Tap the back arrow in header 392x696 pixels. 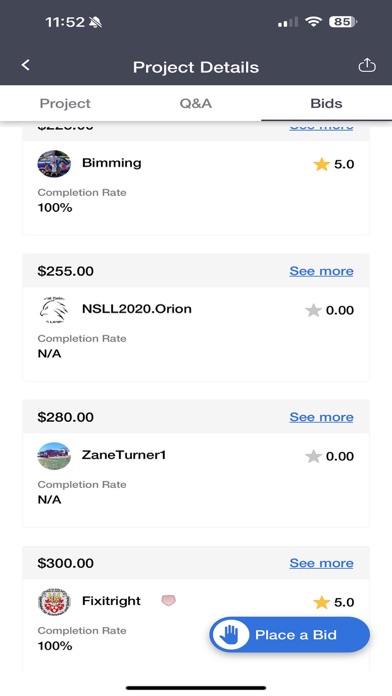coord(26,65)
